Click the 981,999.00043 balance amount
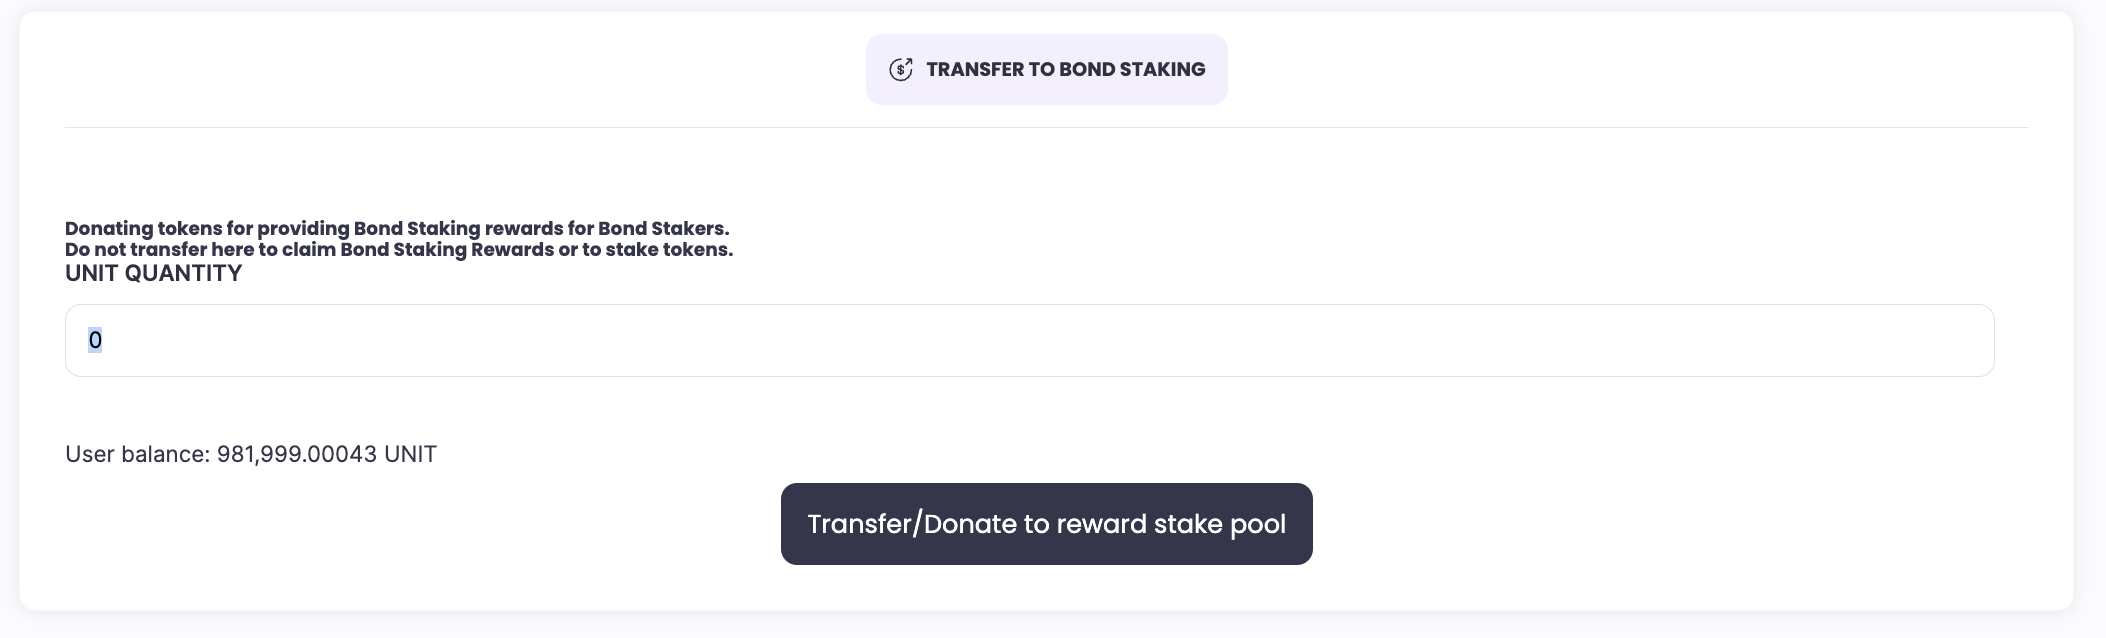This screenshot has width=2106, height=638. point(297,454)
